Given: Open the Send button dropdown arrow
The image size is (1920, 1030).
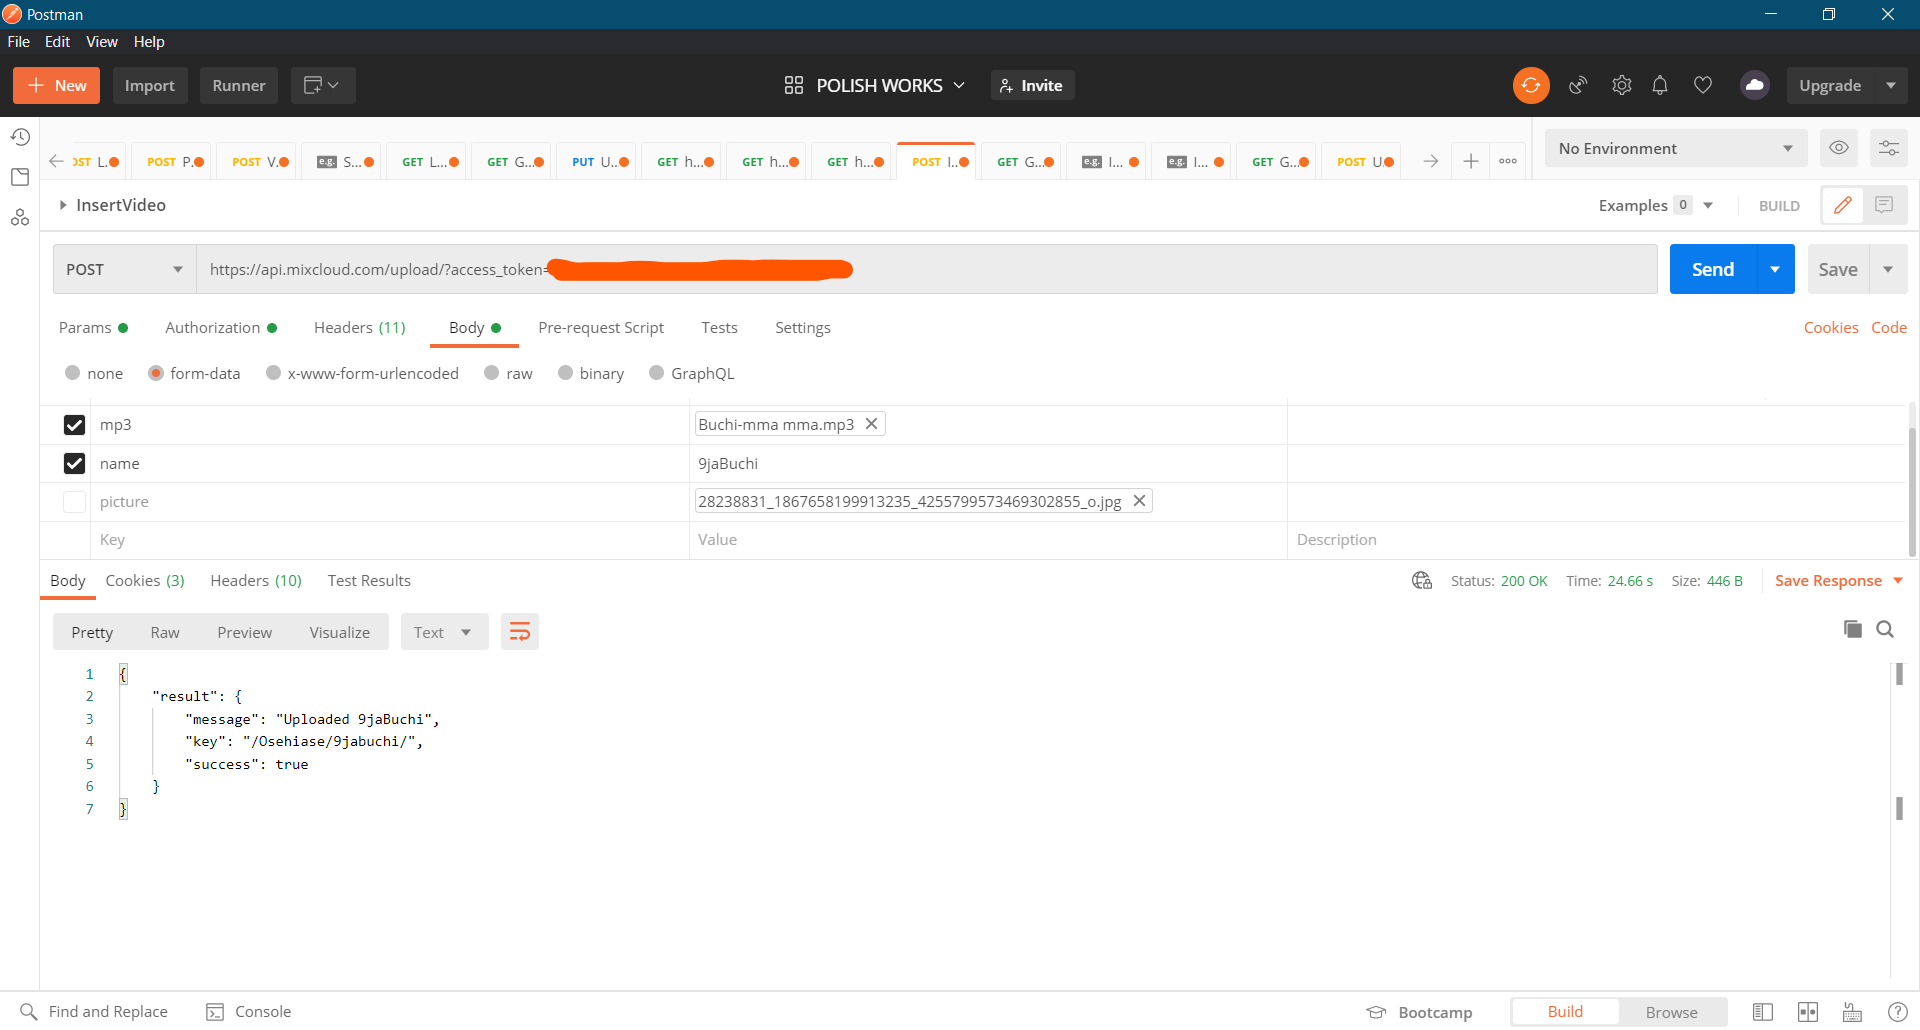Looking at the screenshot, I should [1775, 269].
